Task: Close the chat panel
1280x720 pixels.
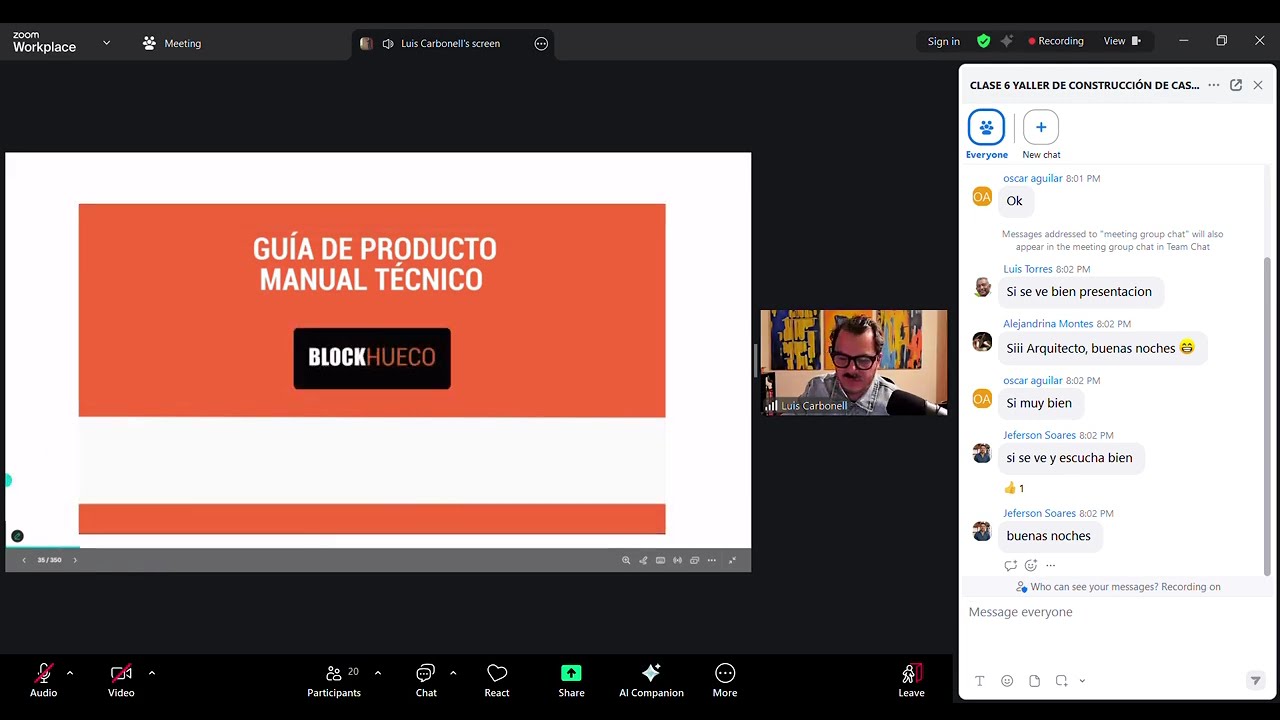Action: pos(1258,85)
